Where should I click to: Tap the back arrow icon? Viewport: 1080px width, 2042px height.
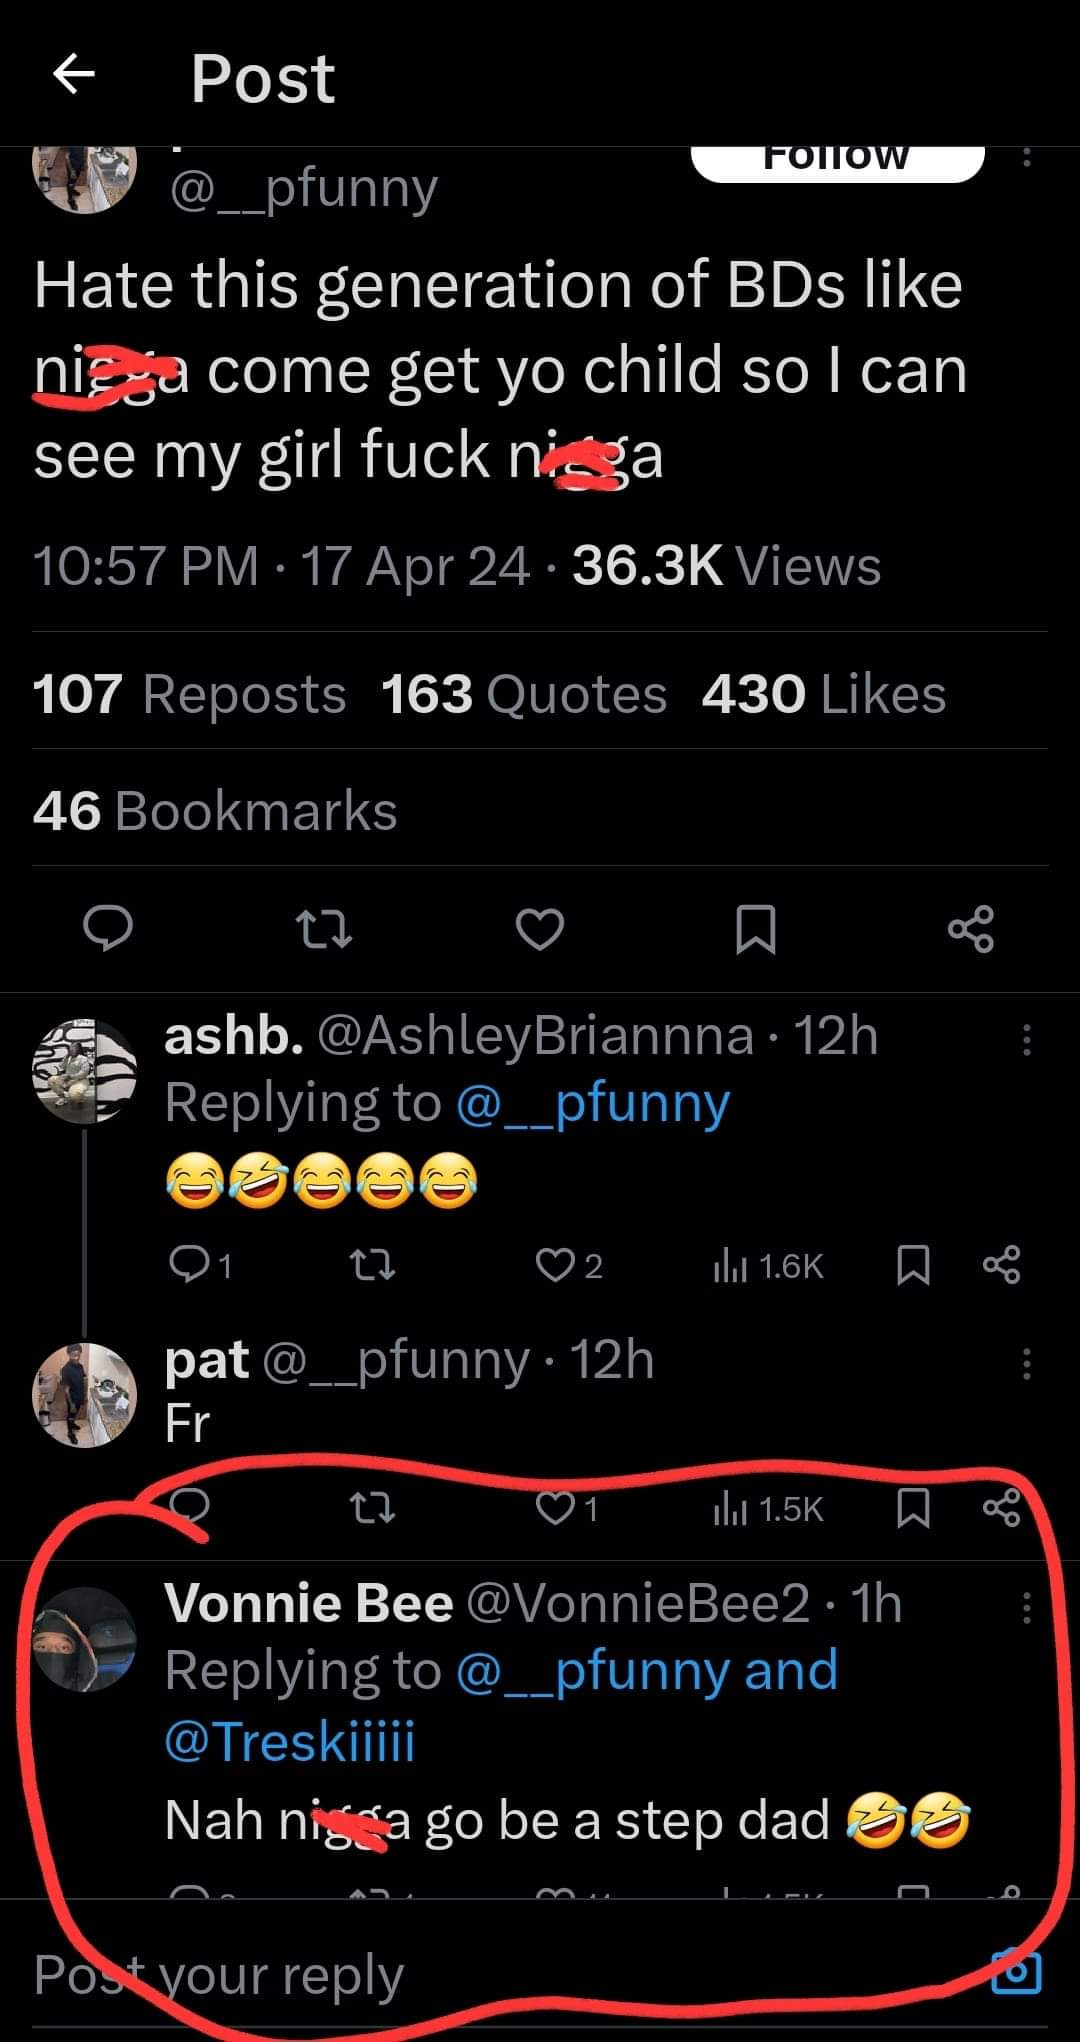(73, 75)
